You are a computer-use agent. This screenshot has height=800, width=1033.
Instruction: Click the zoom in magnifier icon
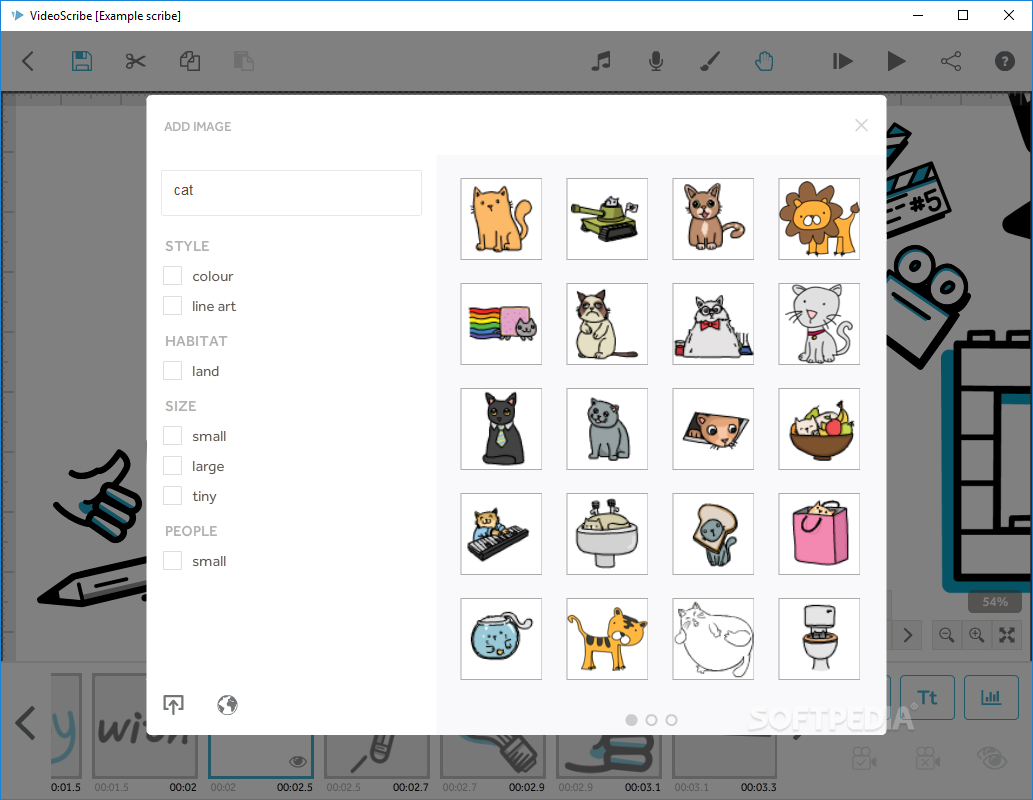coord(977,635)
